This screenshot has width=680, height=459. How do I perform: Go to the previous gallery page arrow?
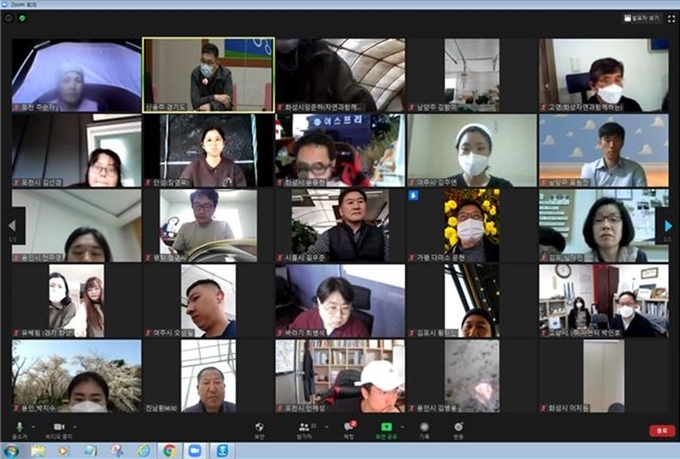point(12,226)
